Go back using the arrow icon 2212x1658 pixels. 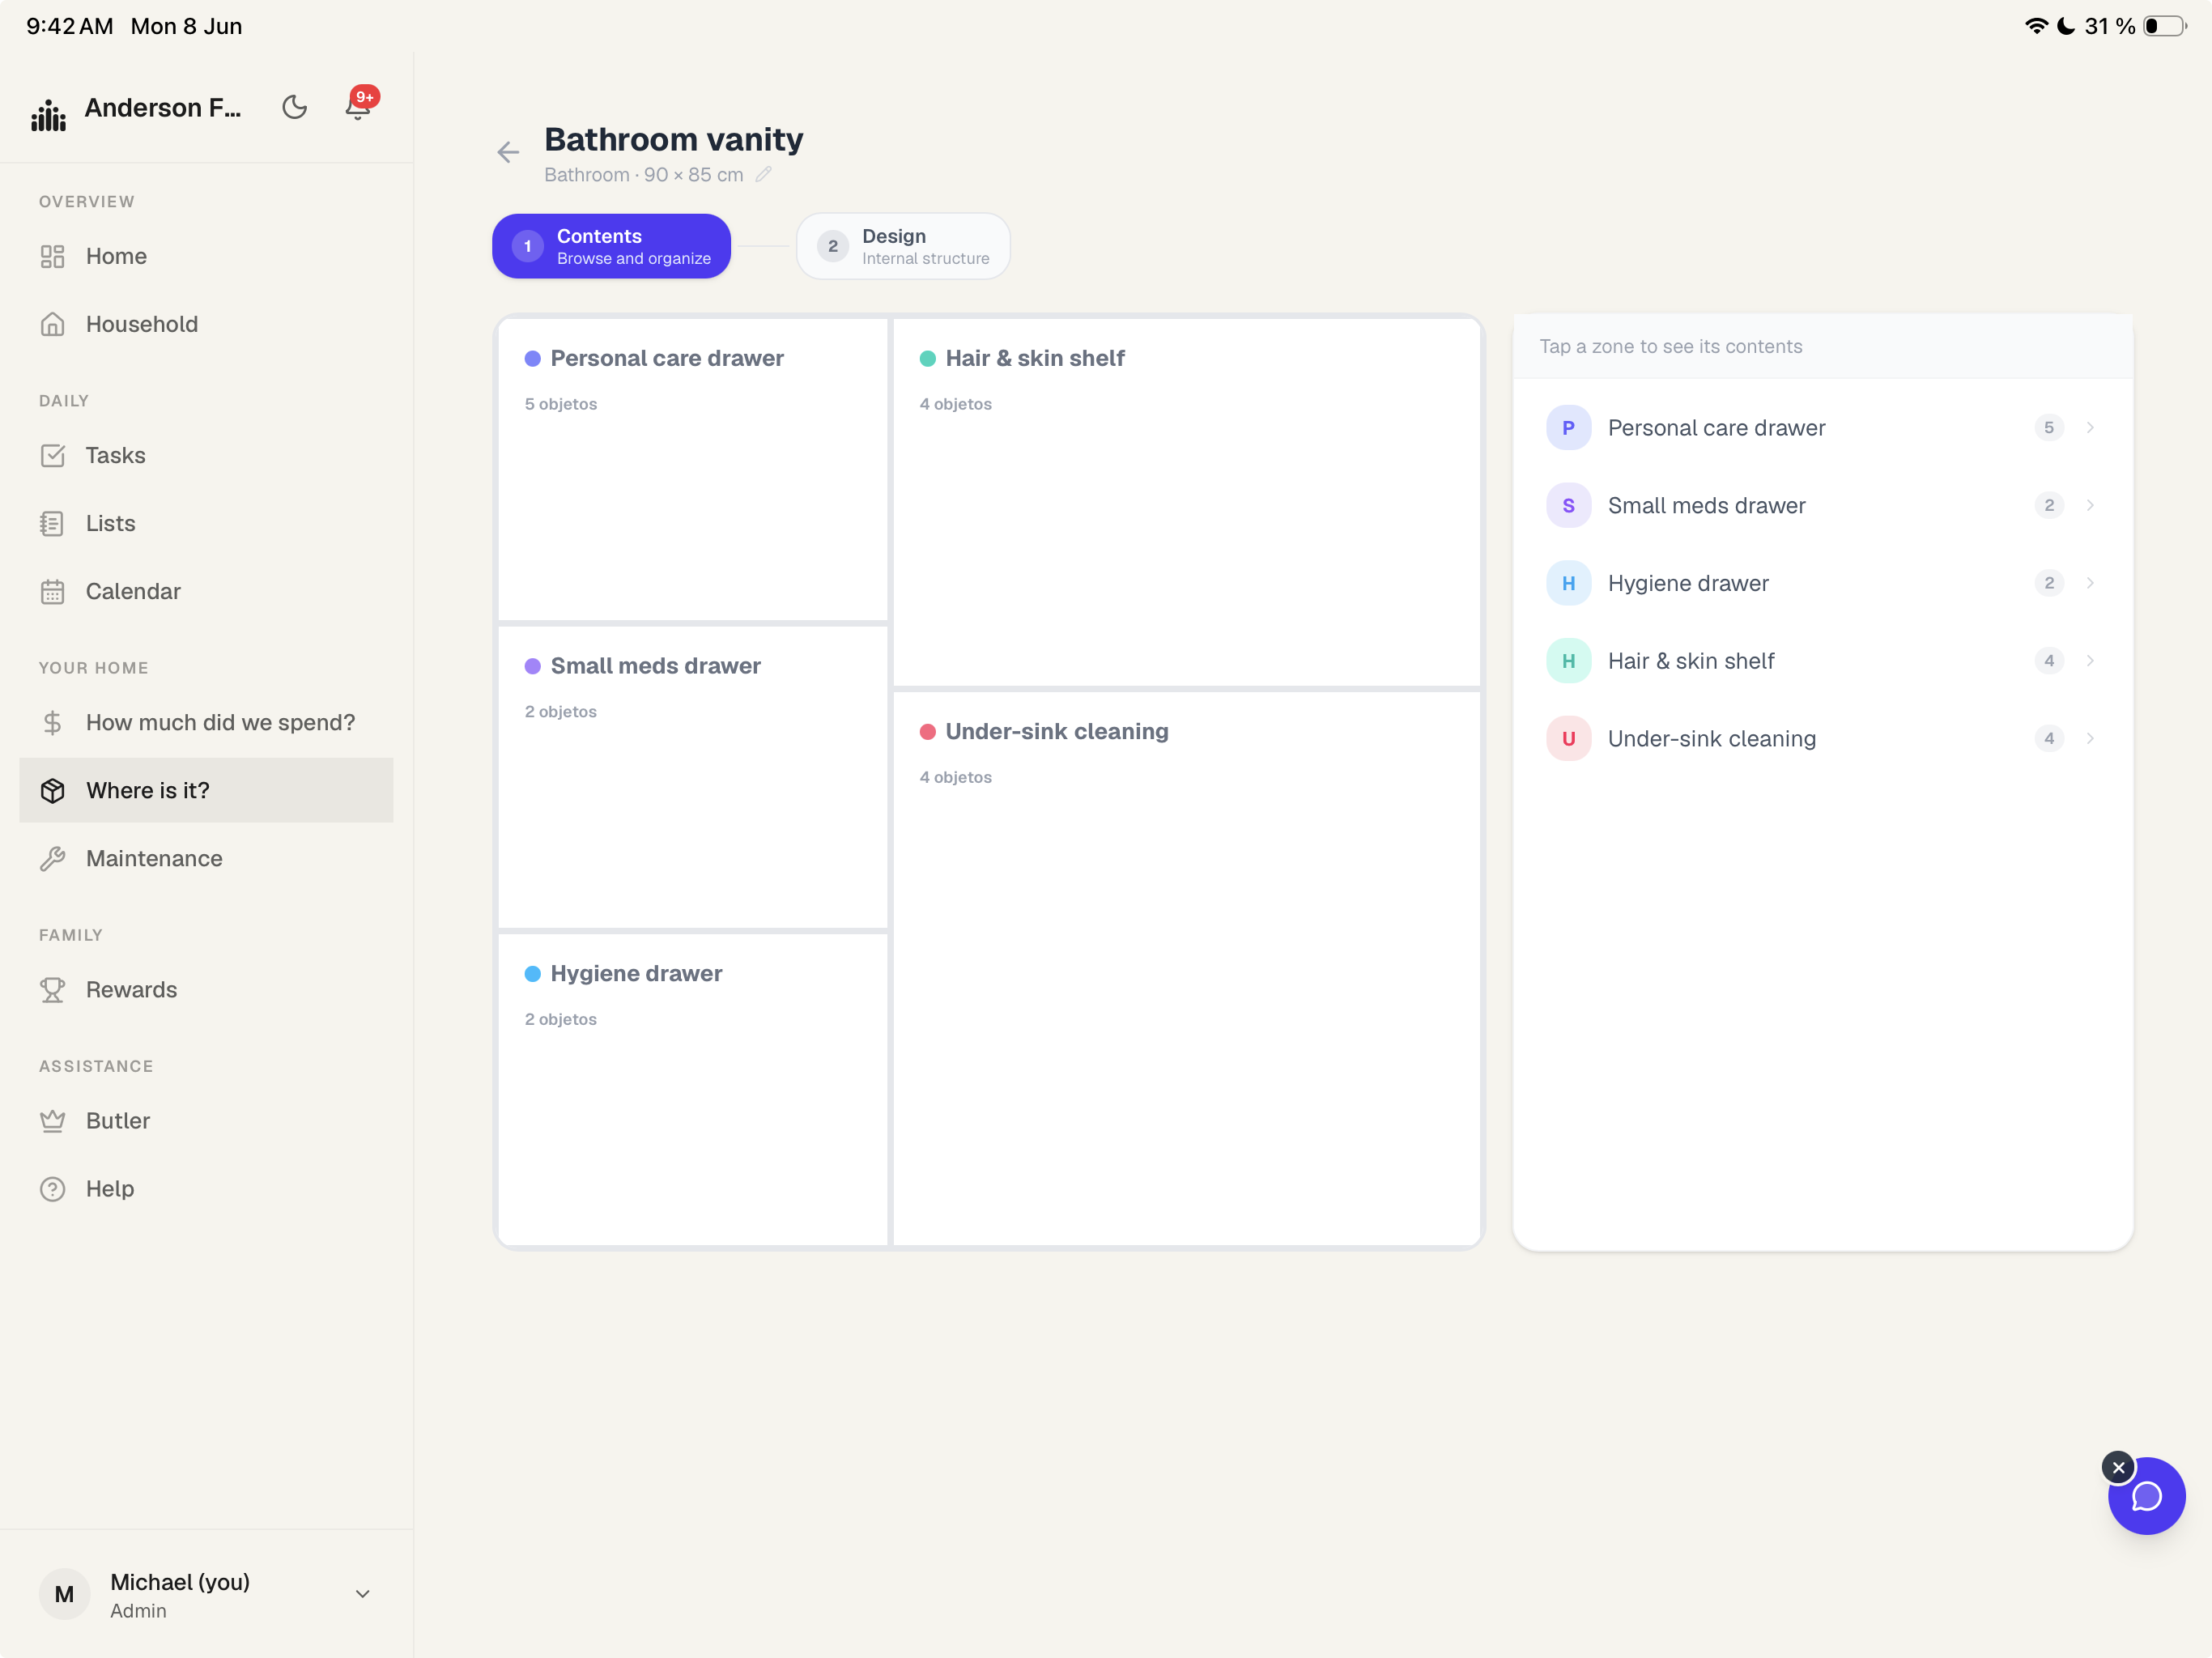coord(508,152)
